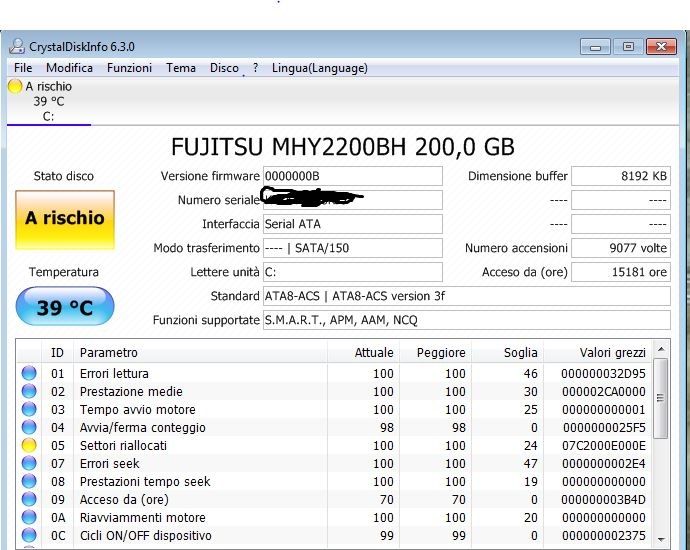Image resolution: width=690 pixels, height=550 pixels.
Task: Click the Numero accensioni value 9077 volte
Action: click(x=620, y=248)
